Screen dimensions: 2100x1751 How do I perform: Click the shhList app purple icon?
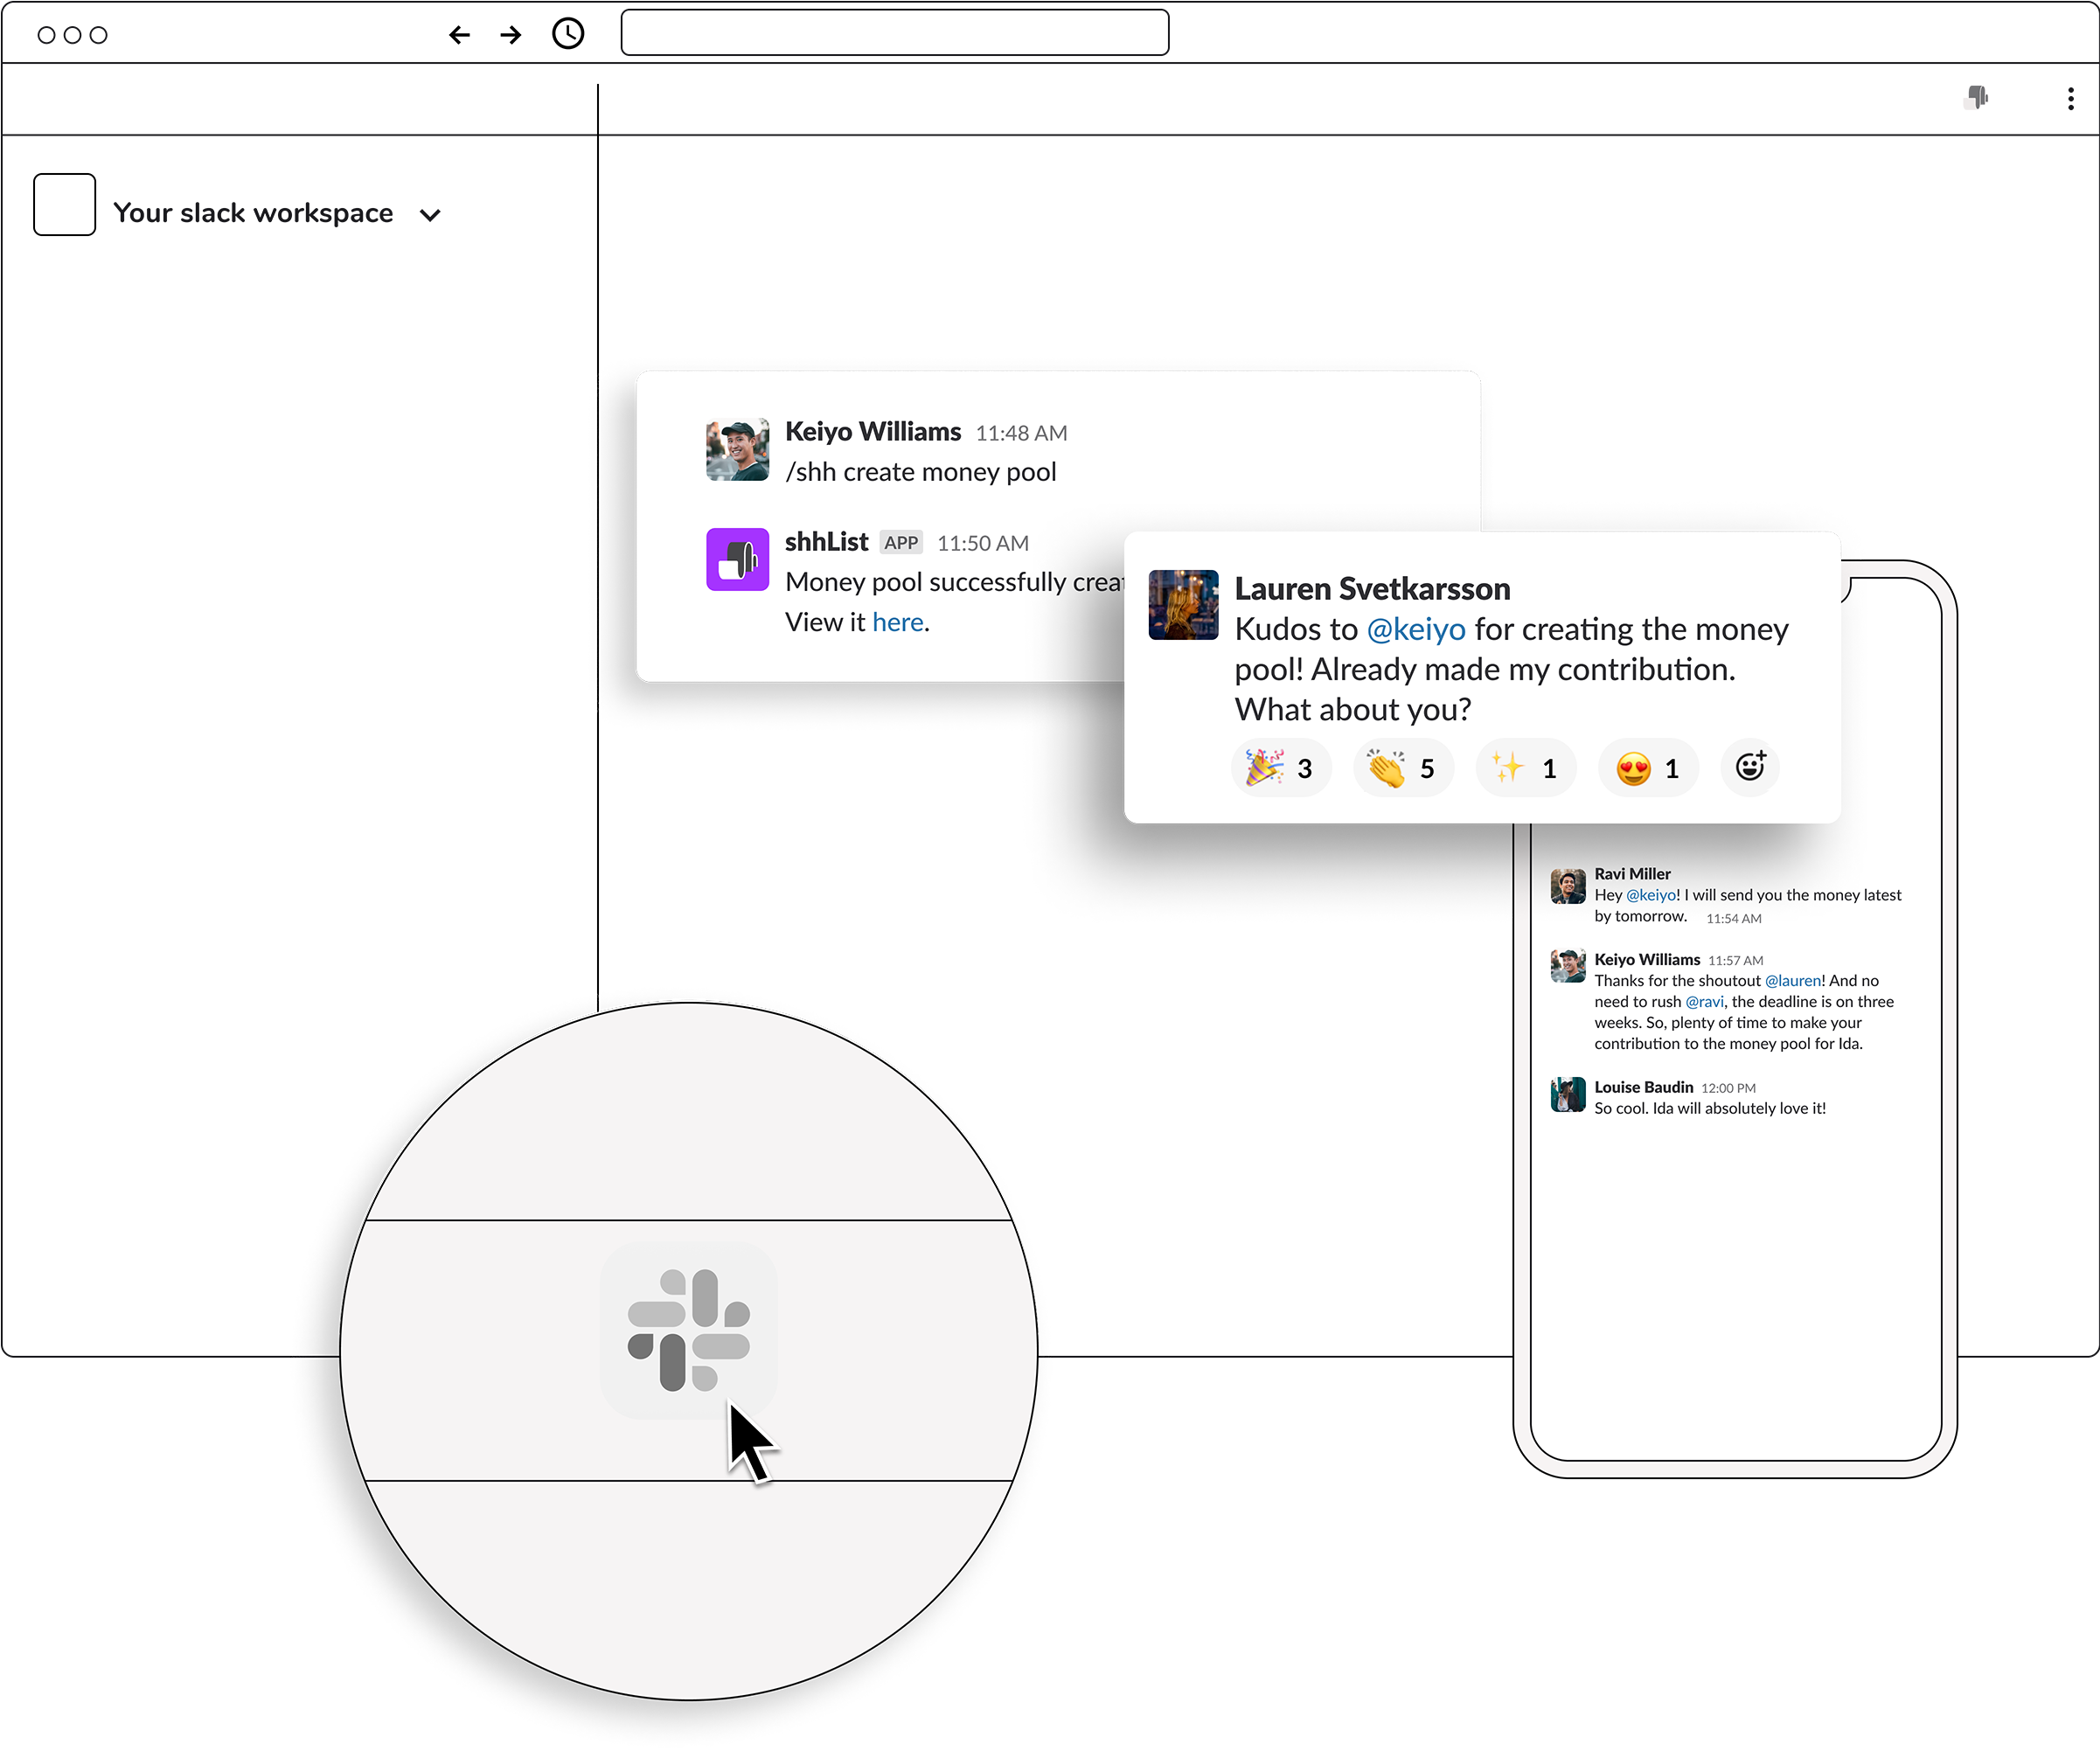737,559
